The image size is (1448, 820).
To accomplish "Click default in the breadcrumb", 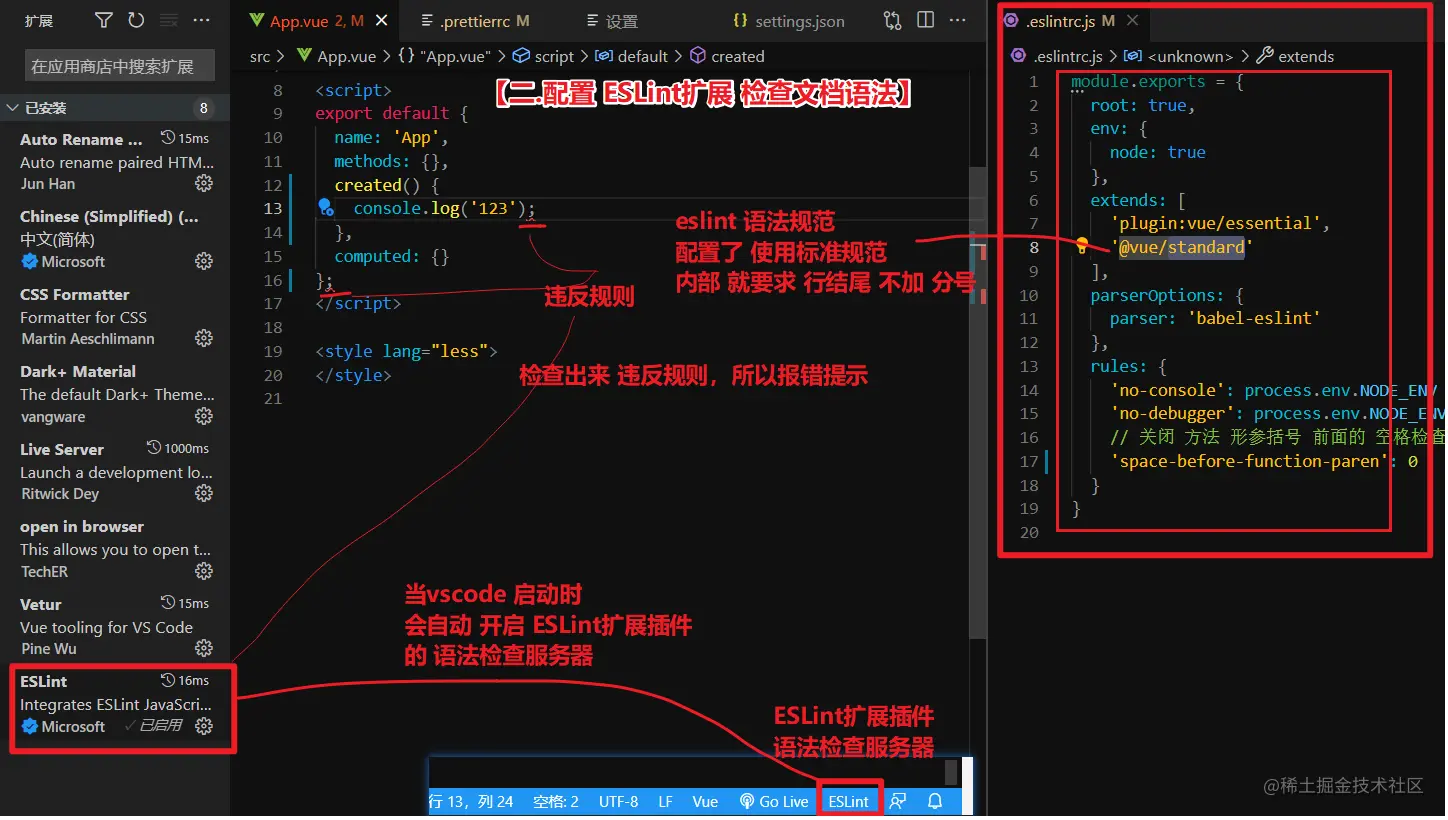I will point(632,56).
